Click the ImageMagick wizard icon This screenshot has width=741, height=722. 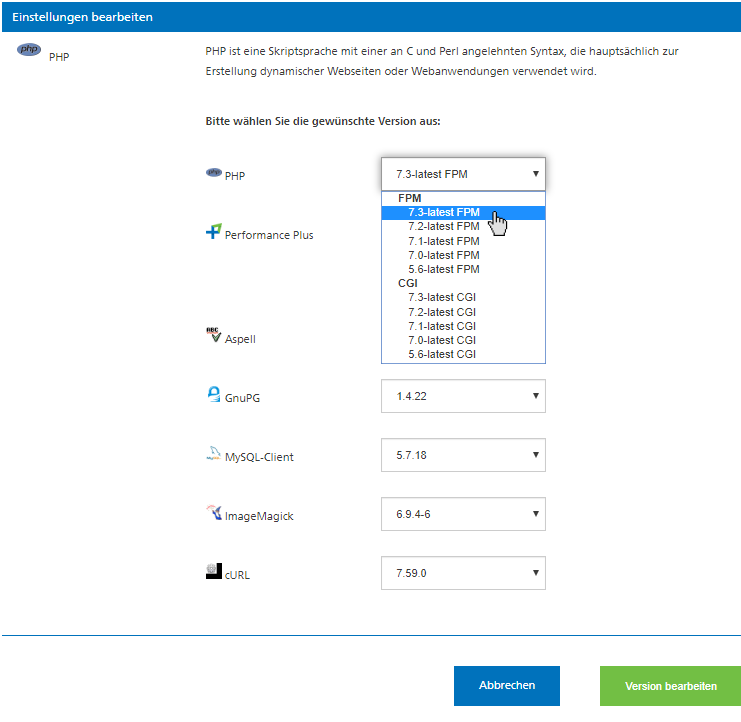[x=213, y=513]
